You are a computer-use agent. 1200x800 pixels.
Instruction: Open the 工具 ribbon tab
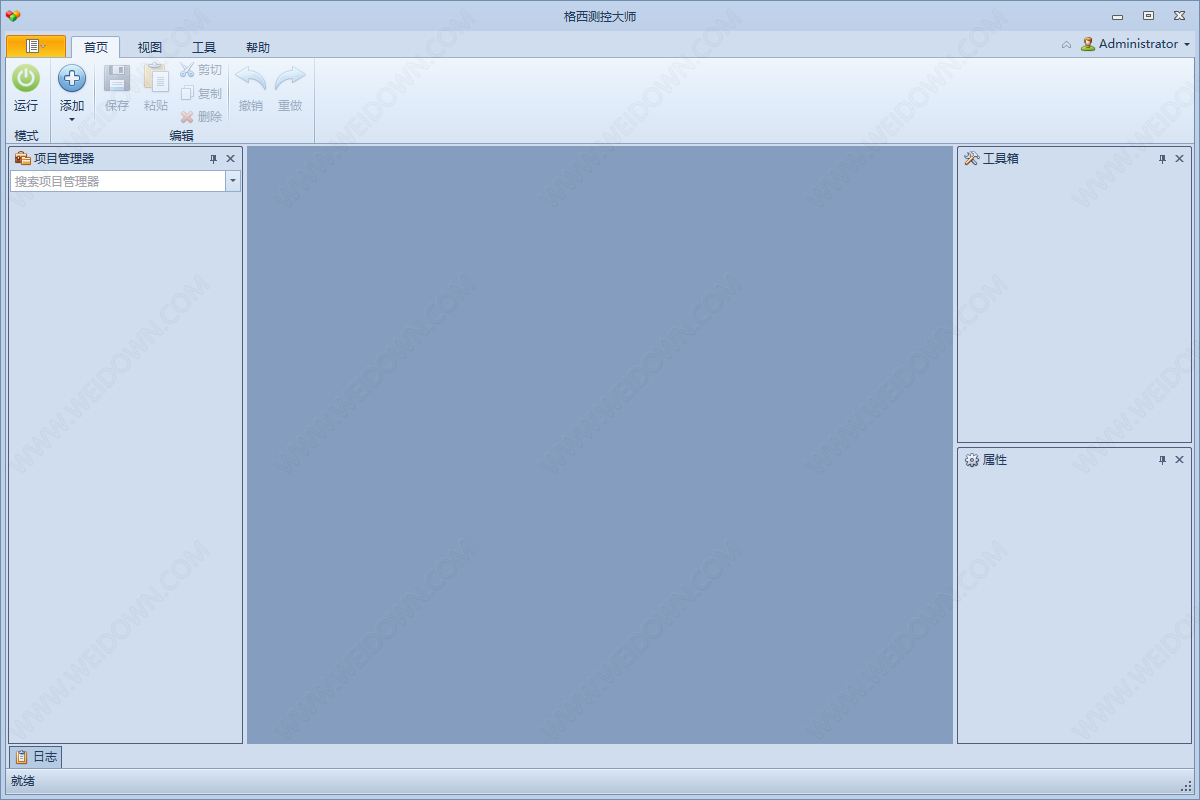204,47
